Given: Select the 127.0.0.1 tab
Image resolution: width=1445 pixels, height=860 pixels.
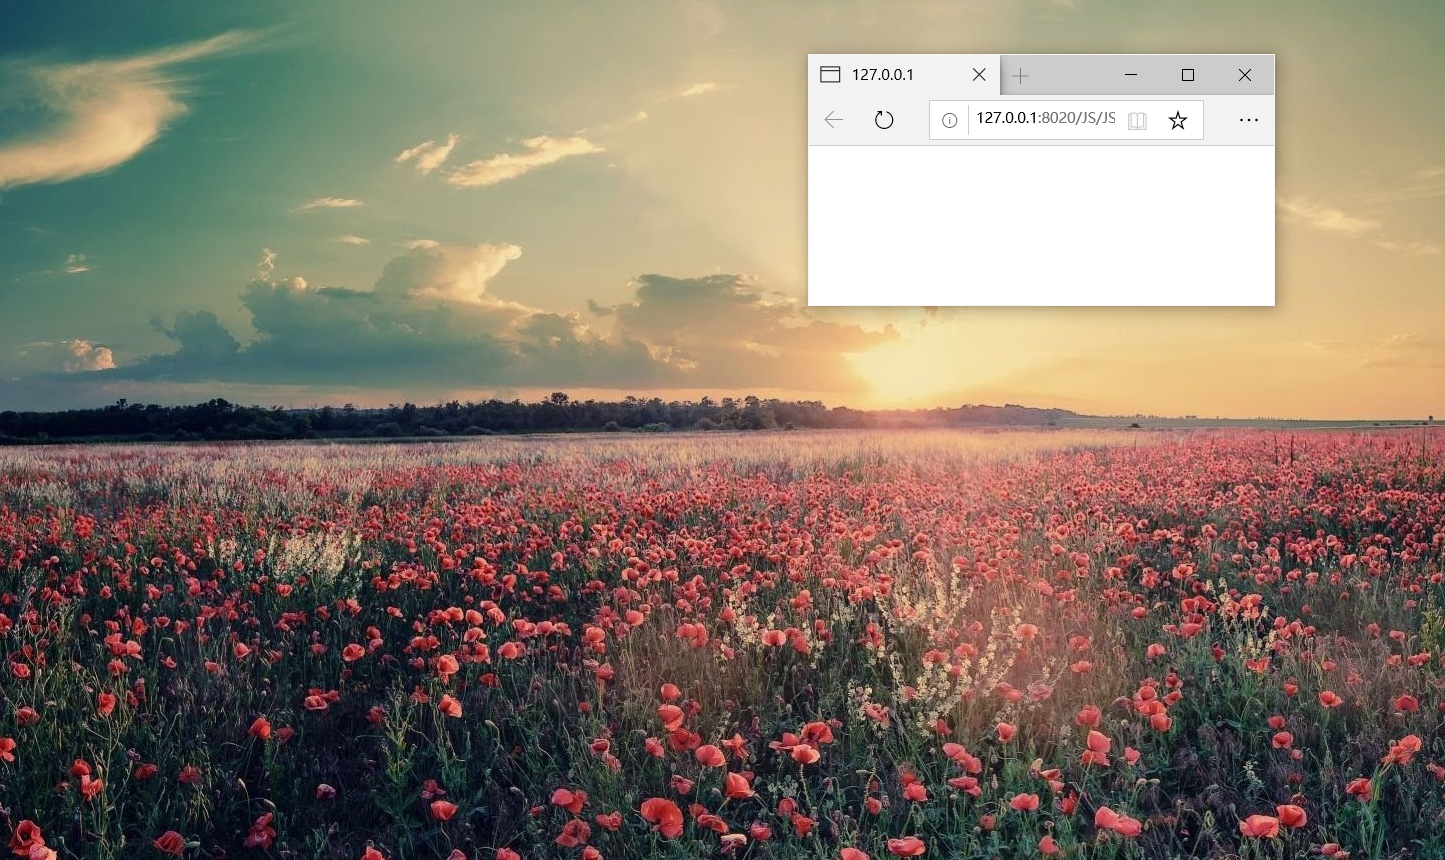Looking at the screenshot, I should 904,75.
